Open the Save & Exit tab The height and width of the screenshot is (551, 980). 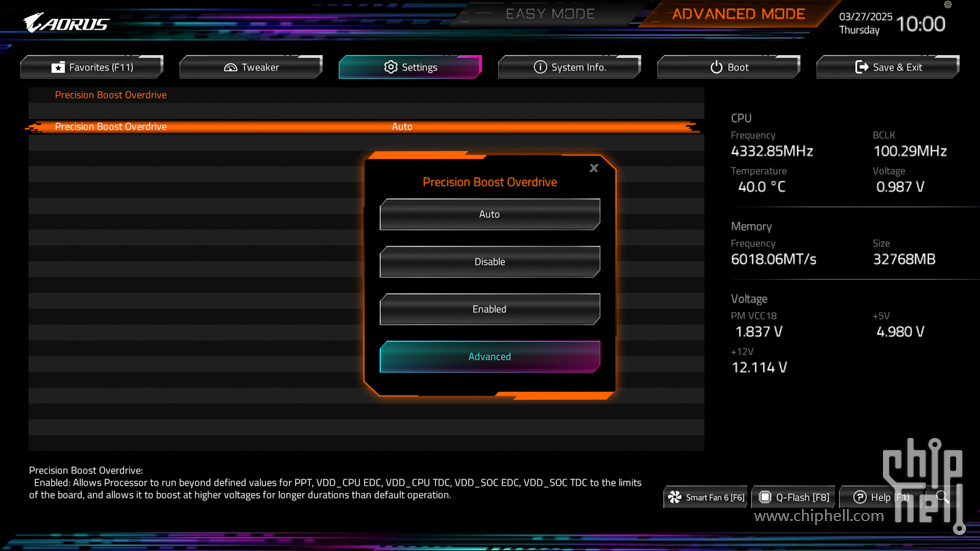[x=888, y=67]
